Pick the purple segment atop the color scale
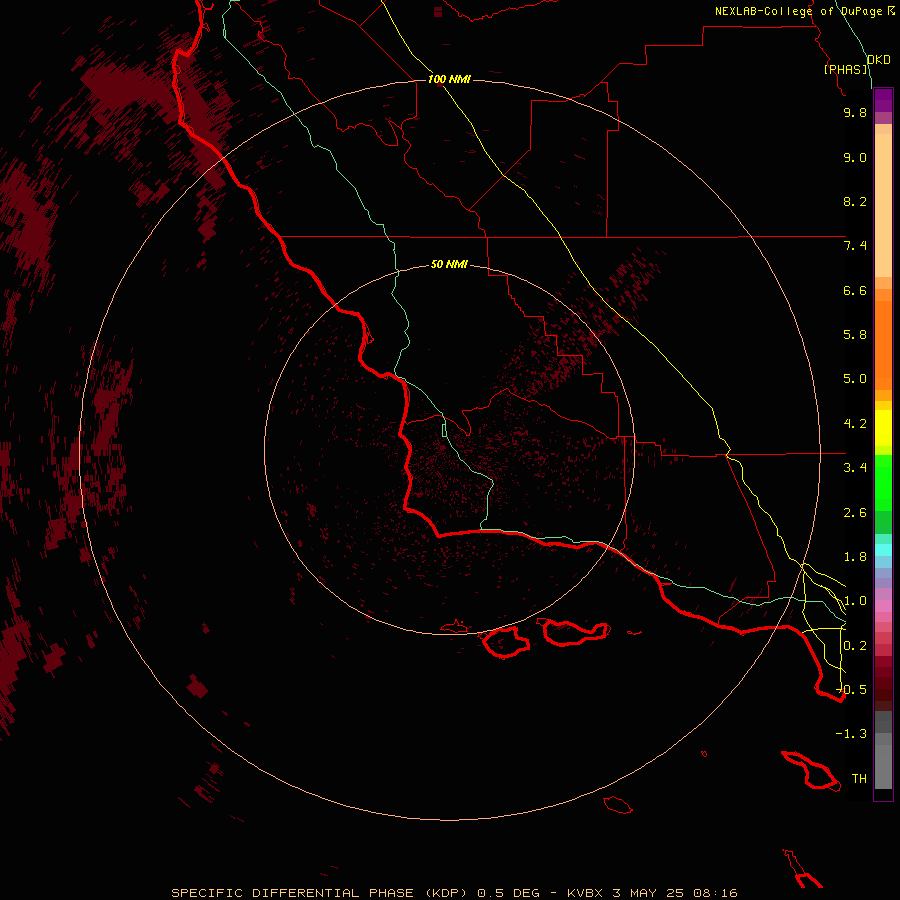The image size is (900, 900). (883, 100)
